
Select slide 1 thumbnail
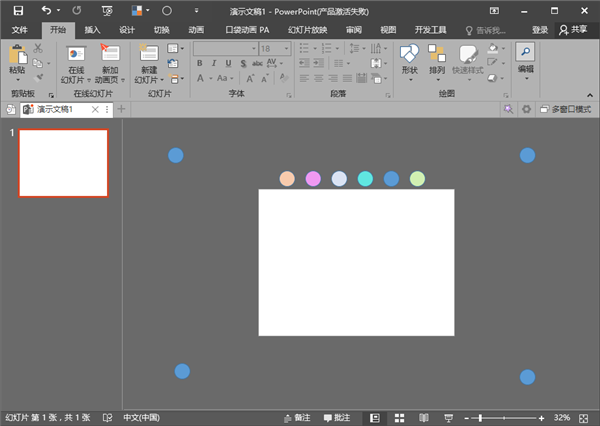point(64,163)
